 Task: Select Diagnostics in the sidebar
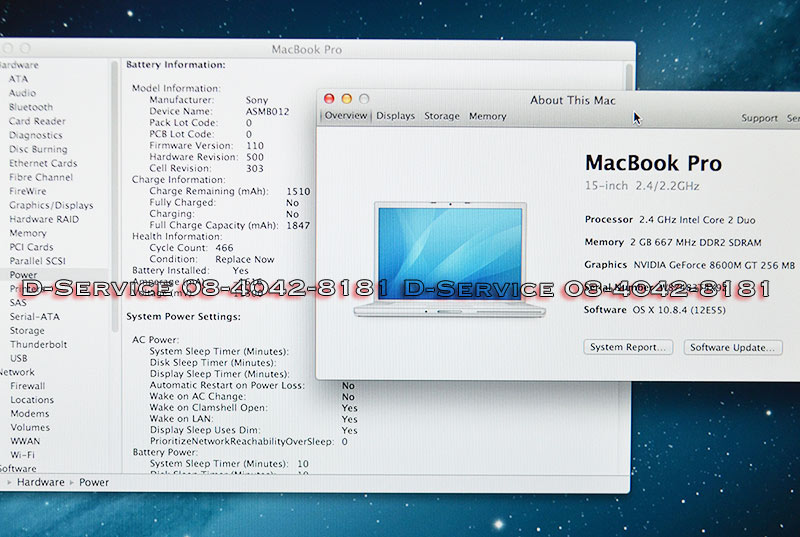point(36,135)
